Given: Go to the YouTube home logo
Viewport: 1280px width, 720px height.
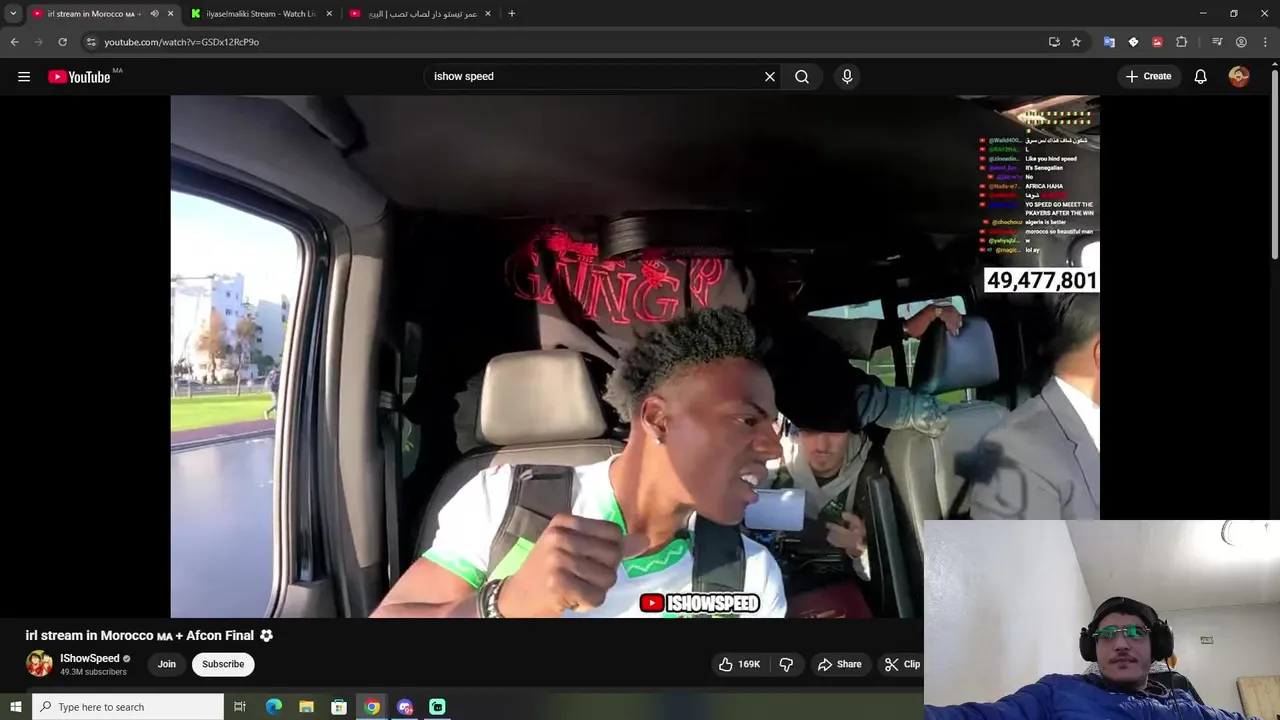Looking at the screenshot, I should click(x=79, y=77).
